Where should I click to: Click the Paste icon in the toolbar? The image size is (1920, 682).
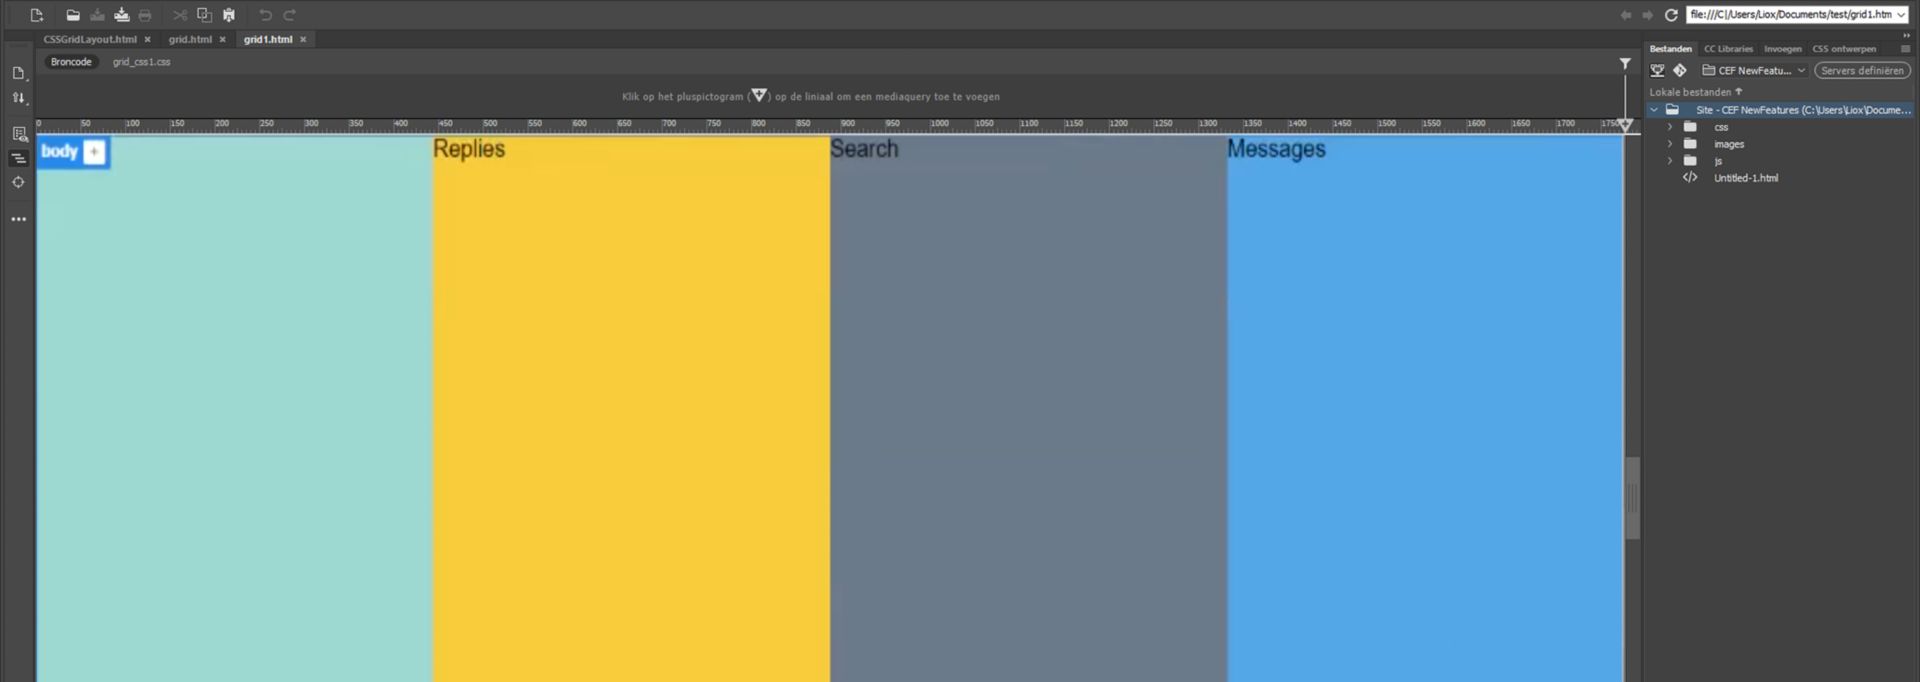coord(229,15)
